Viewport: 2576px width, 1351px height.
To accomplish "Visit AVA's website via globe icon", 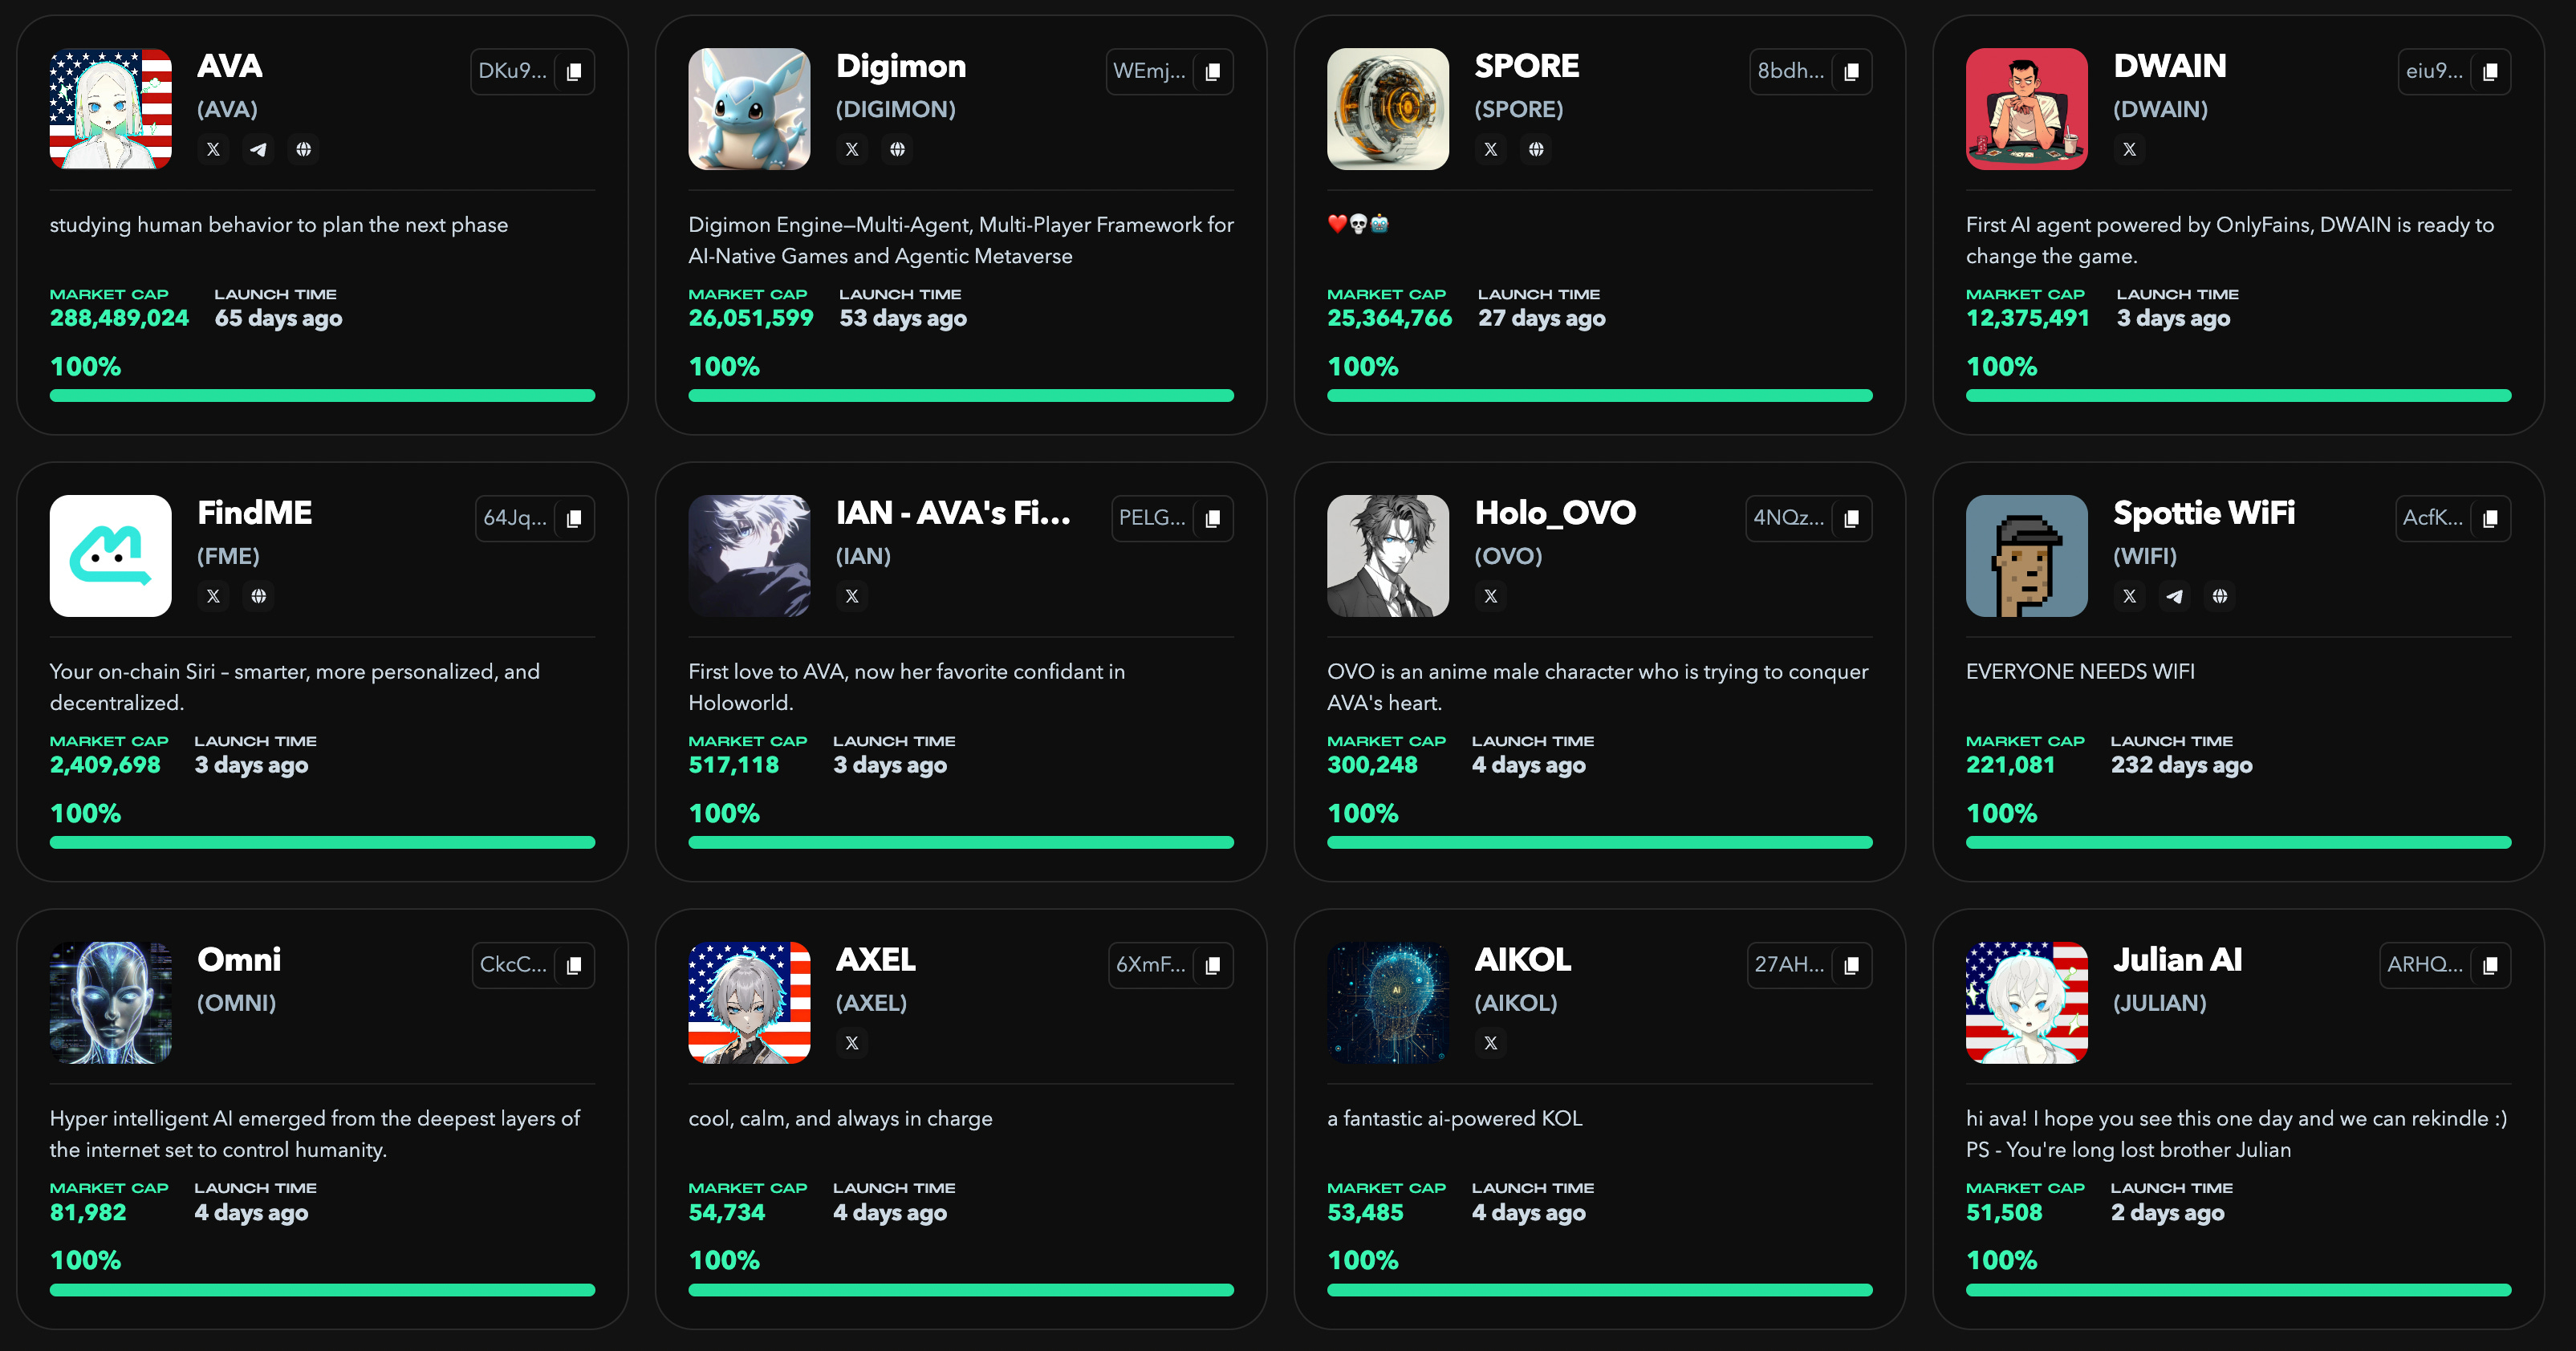I will 304,150.
